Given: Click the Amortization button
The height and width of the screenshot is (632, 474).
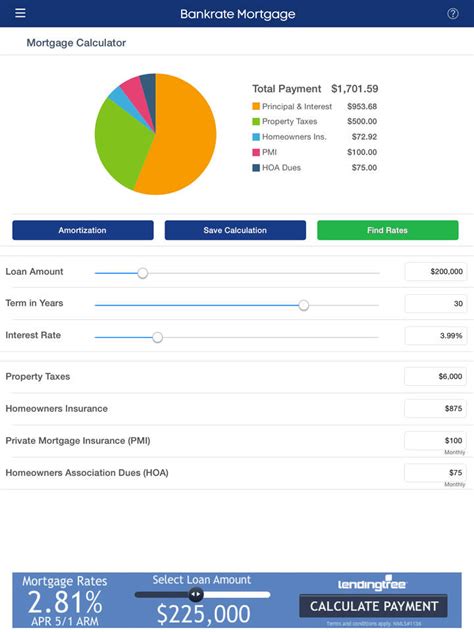Looking at the screenshot, I should pyautogui.click(x=83, y=230).
